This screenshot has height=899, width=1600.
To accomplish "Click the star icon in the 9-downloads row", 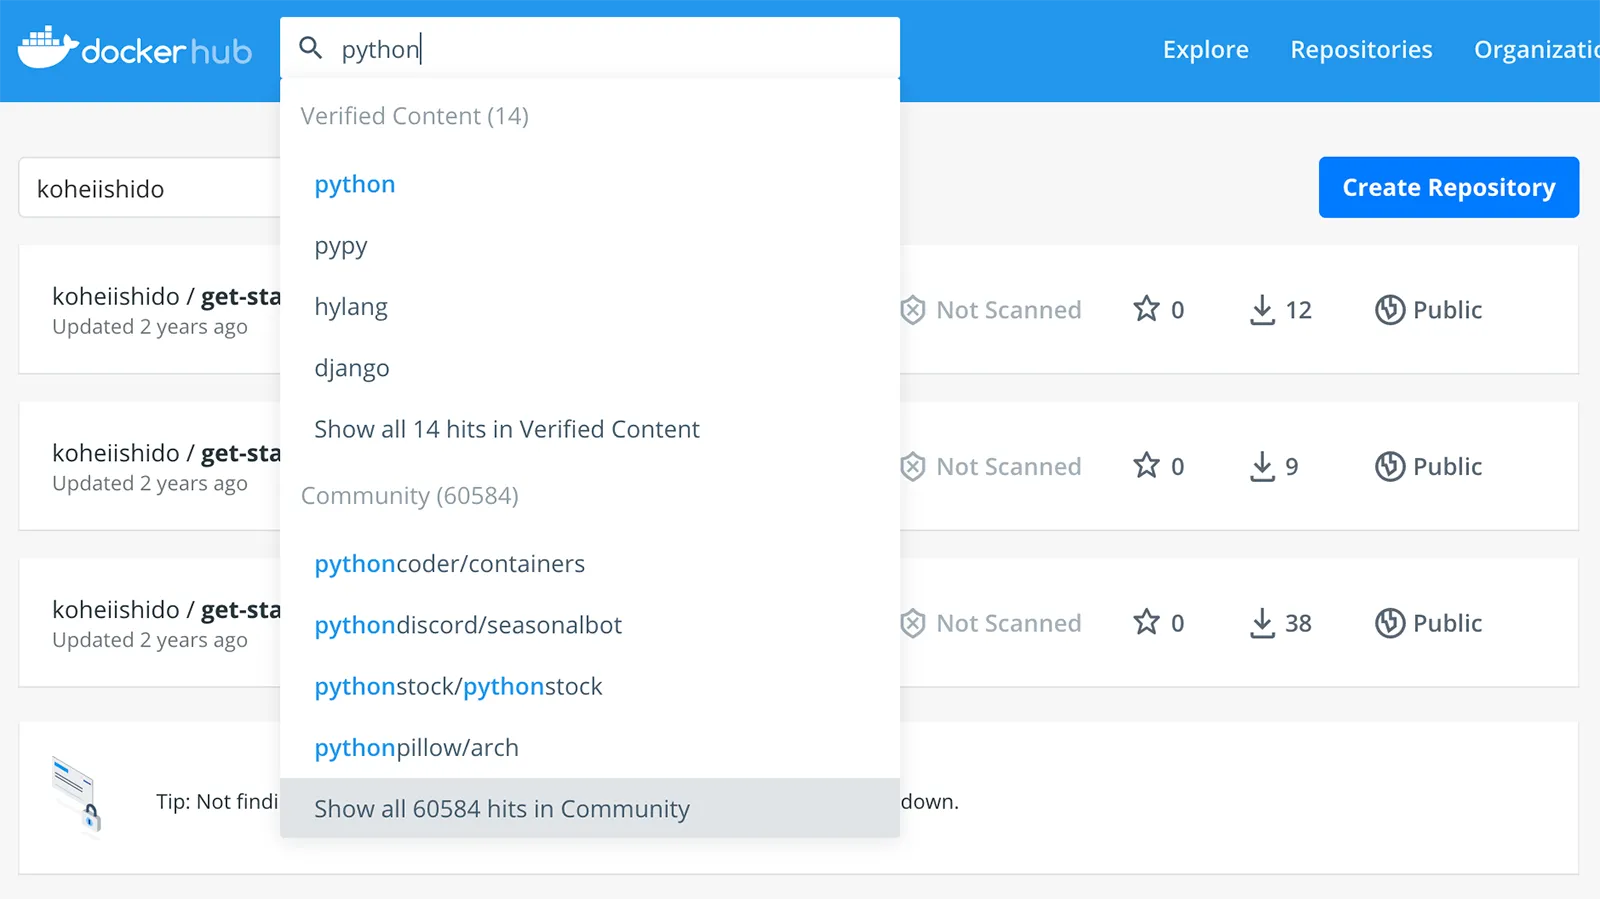I will coord(1146,465).
